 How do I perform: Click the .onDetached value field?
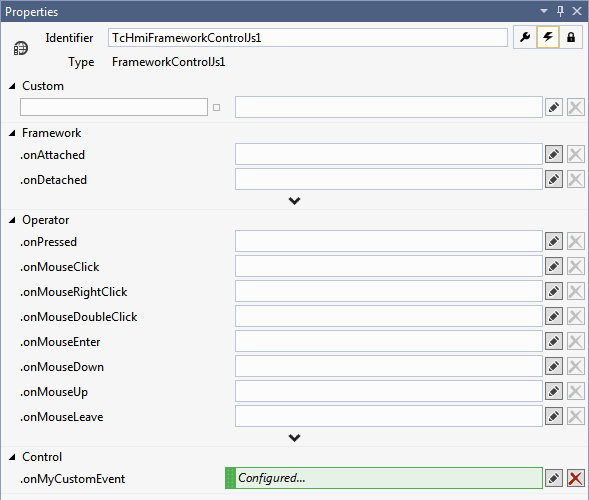(389, 179)
